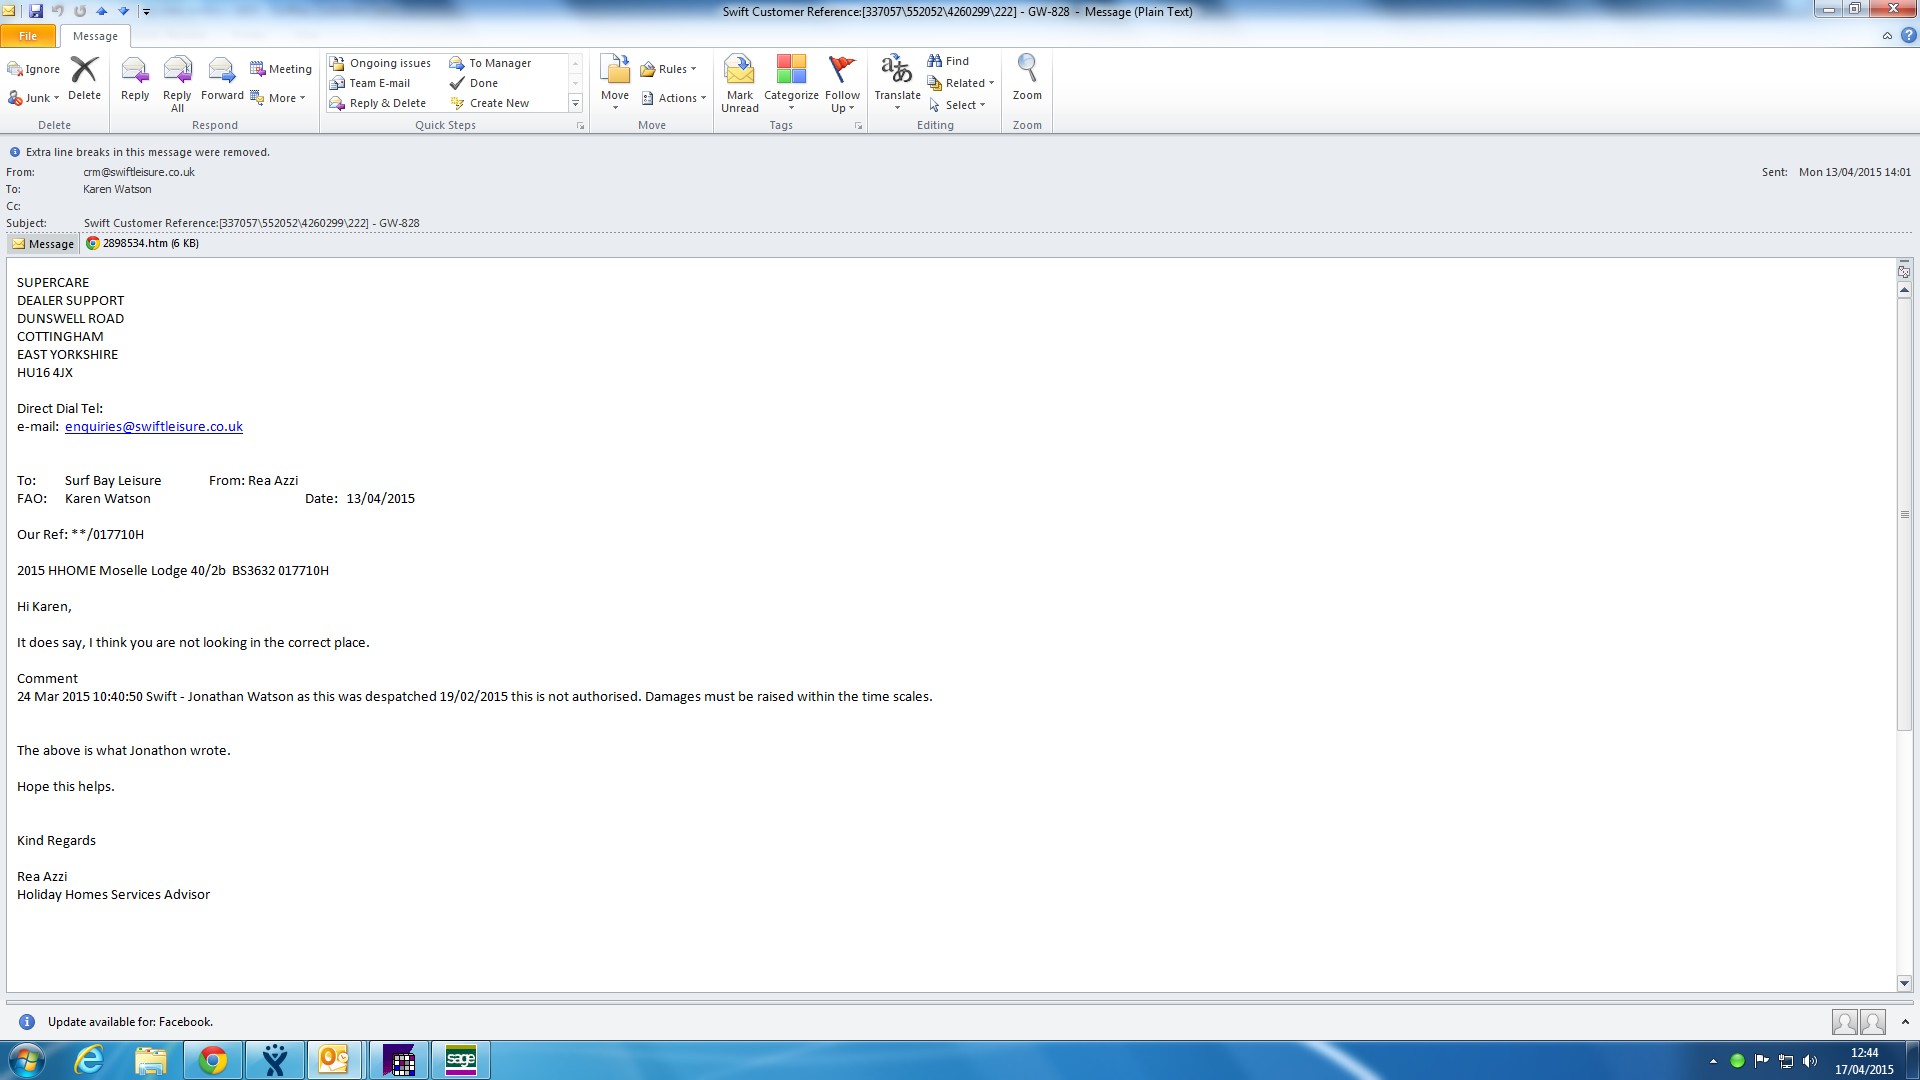The height and width of the screenshot is (1080, 1920).
Task: Open the 2898534.htm attachment tab
Action: [142, 243]
